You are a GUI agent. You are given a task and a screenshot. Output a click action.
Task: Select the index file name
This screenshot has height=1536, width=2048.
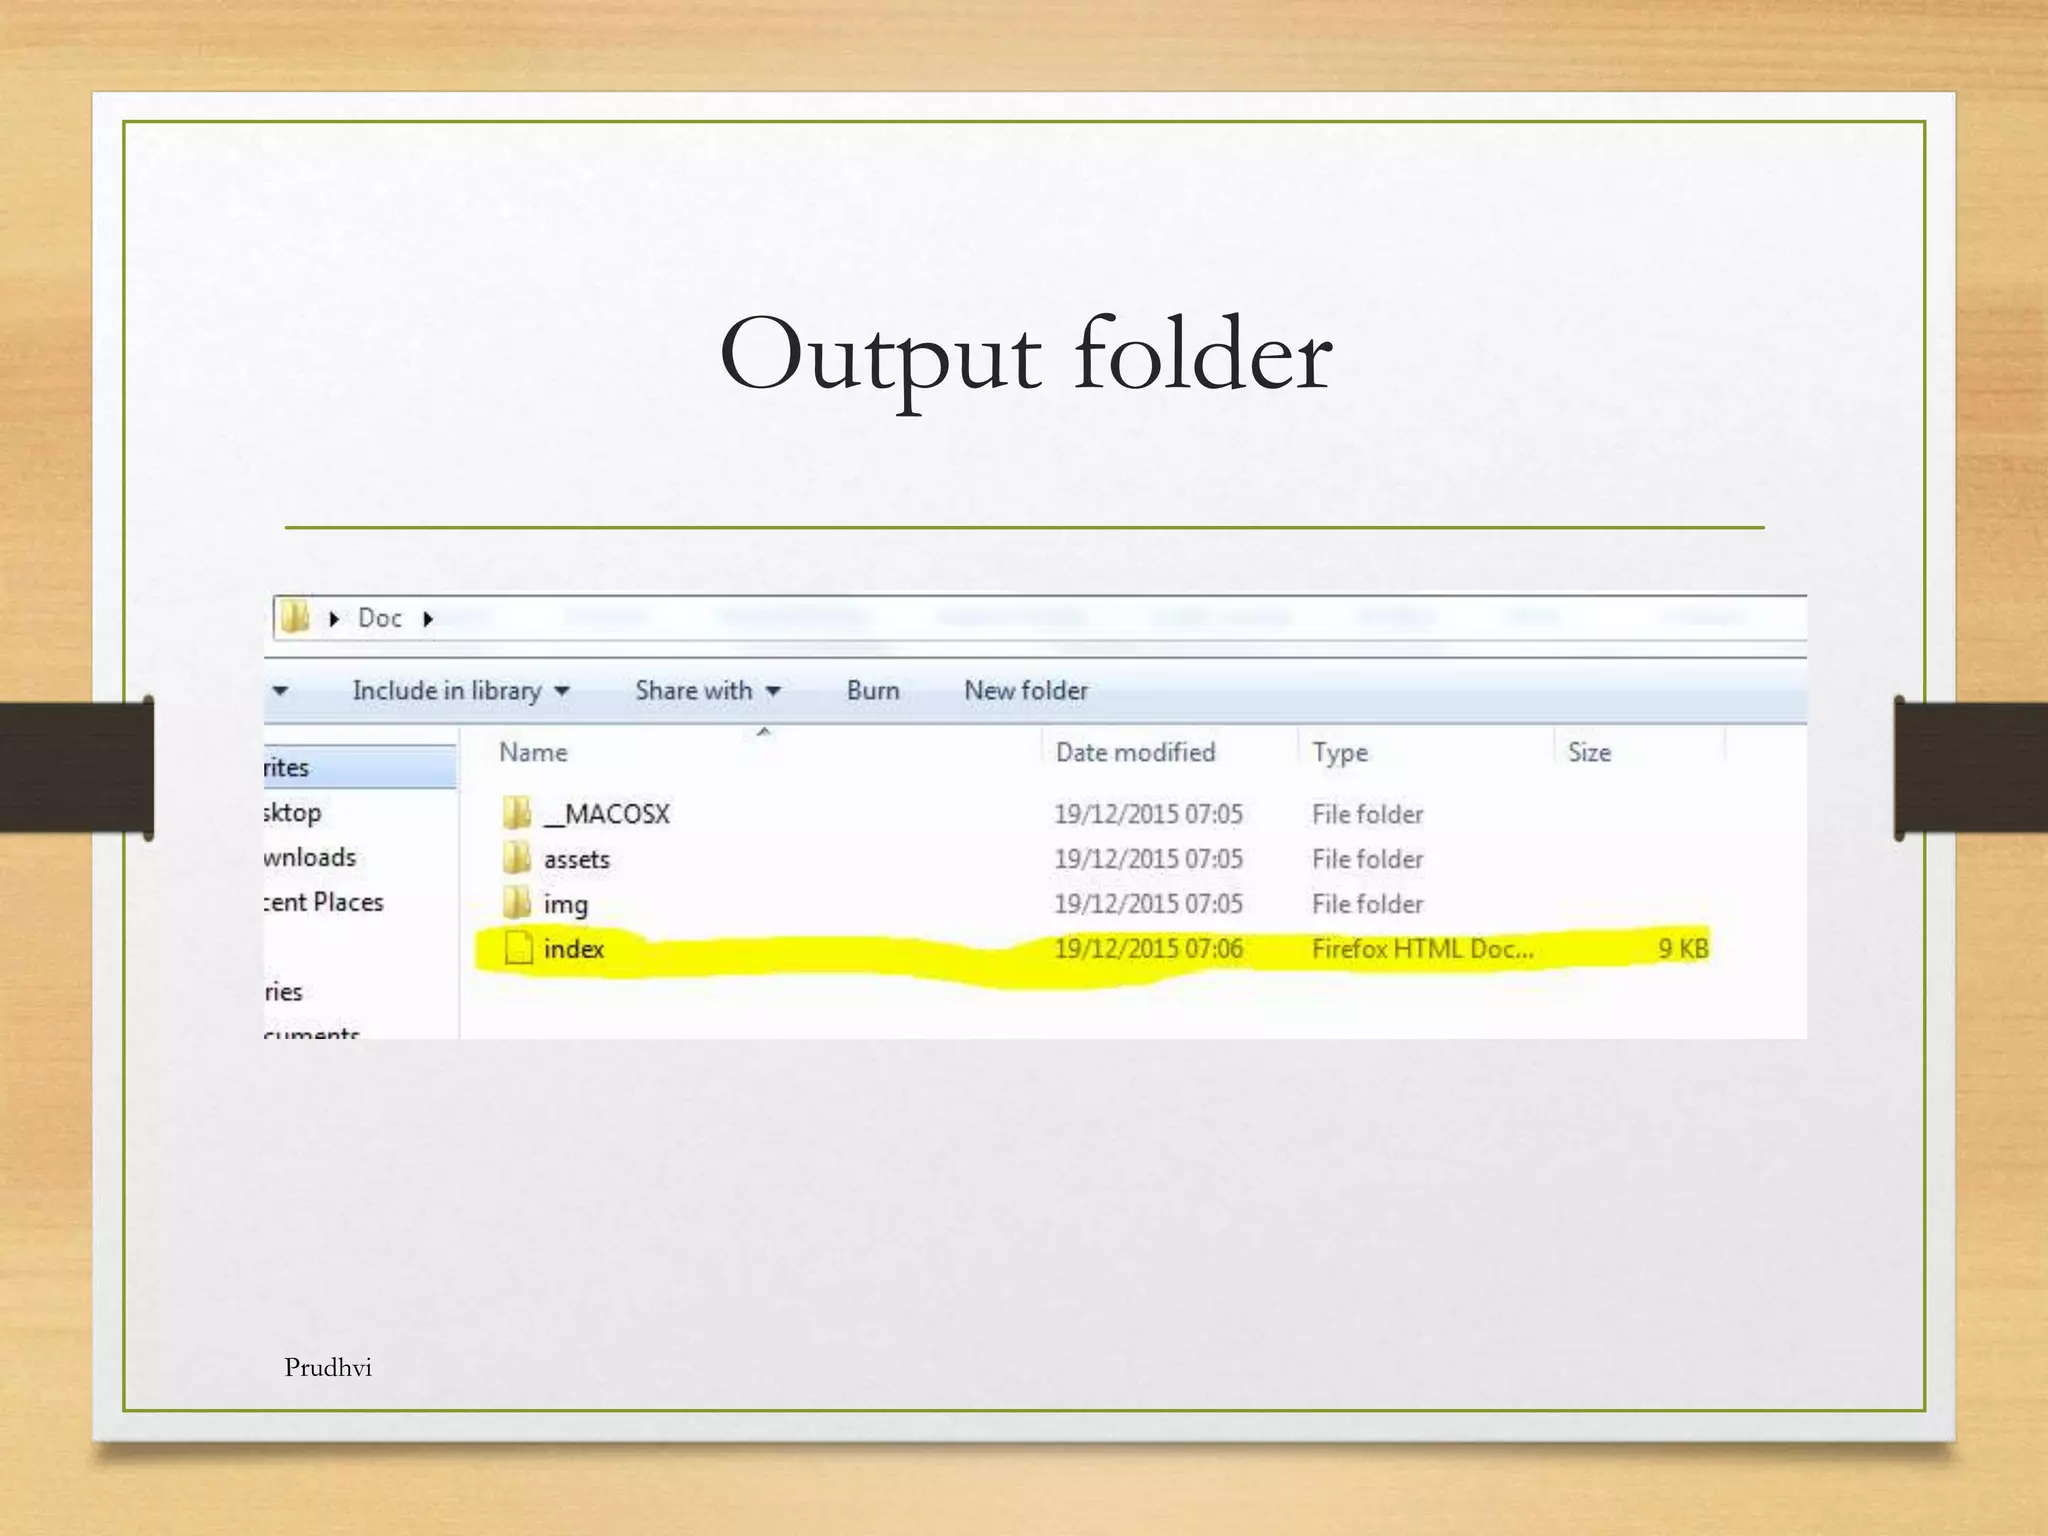574,949
